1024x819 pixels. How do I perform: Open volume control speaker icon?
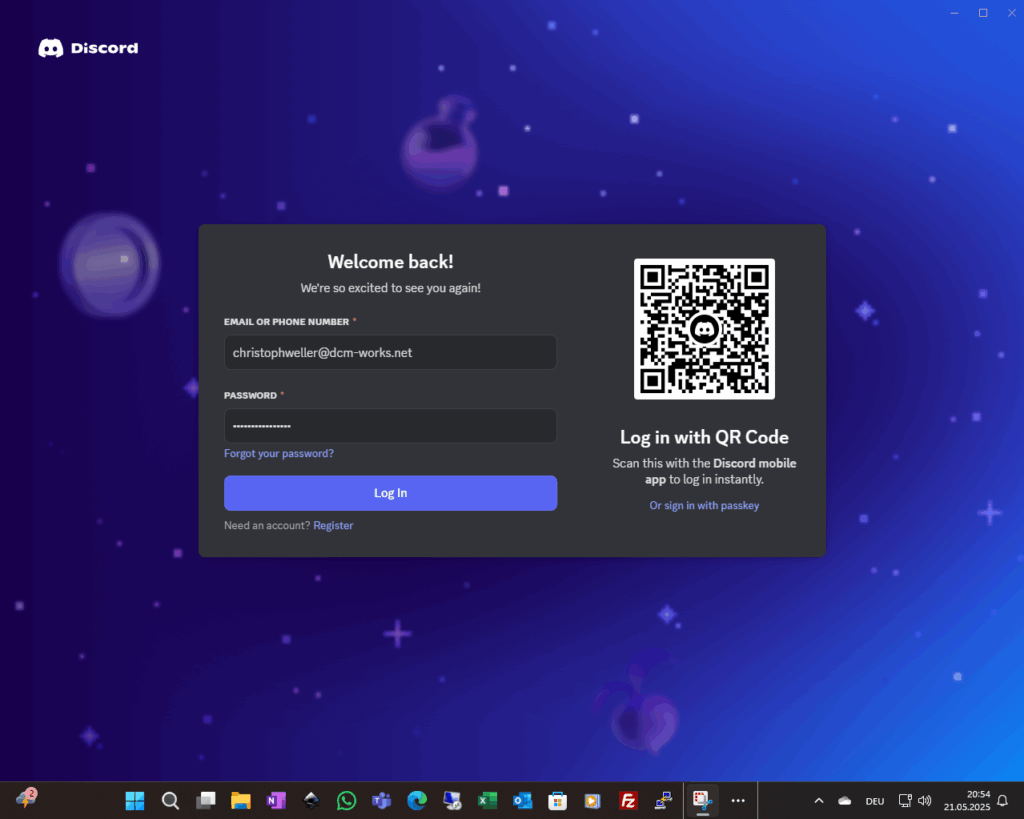925,801
